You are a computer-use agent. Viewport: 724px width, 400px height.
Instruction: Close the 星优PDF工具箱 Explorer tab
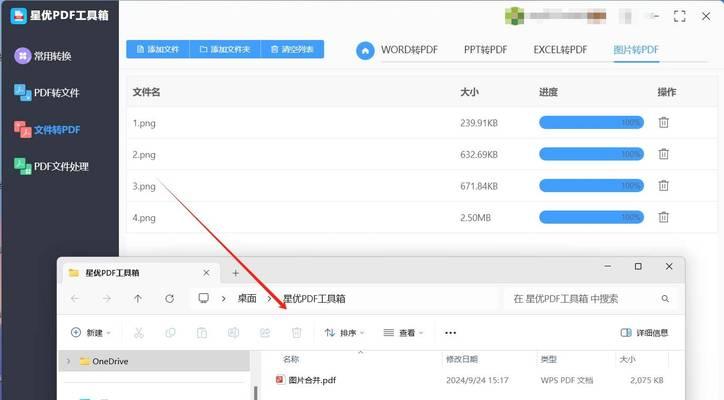[x=206, y=273]
